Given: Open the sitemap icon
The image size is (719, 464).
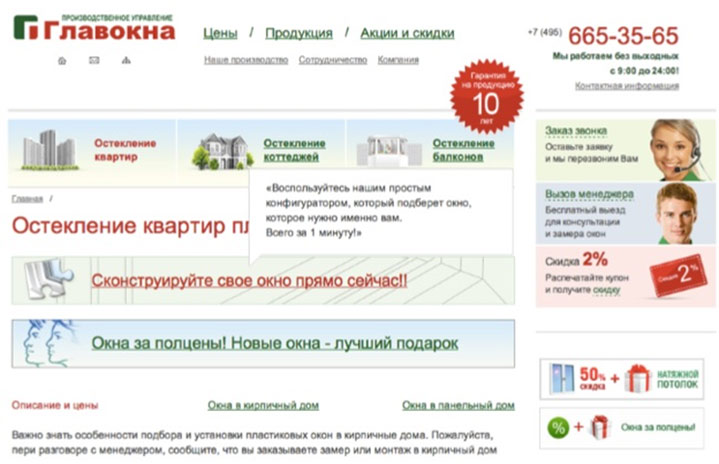Looking at the screenshot, I should [126, 60].
